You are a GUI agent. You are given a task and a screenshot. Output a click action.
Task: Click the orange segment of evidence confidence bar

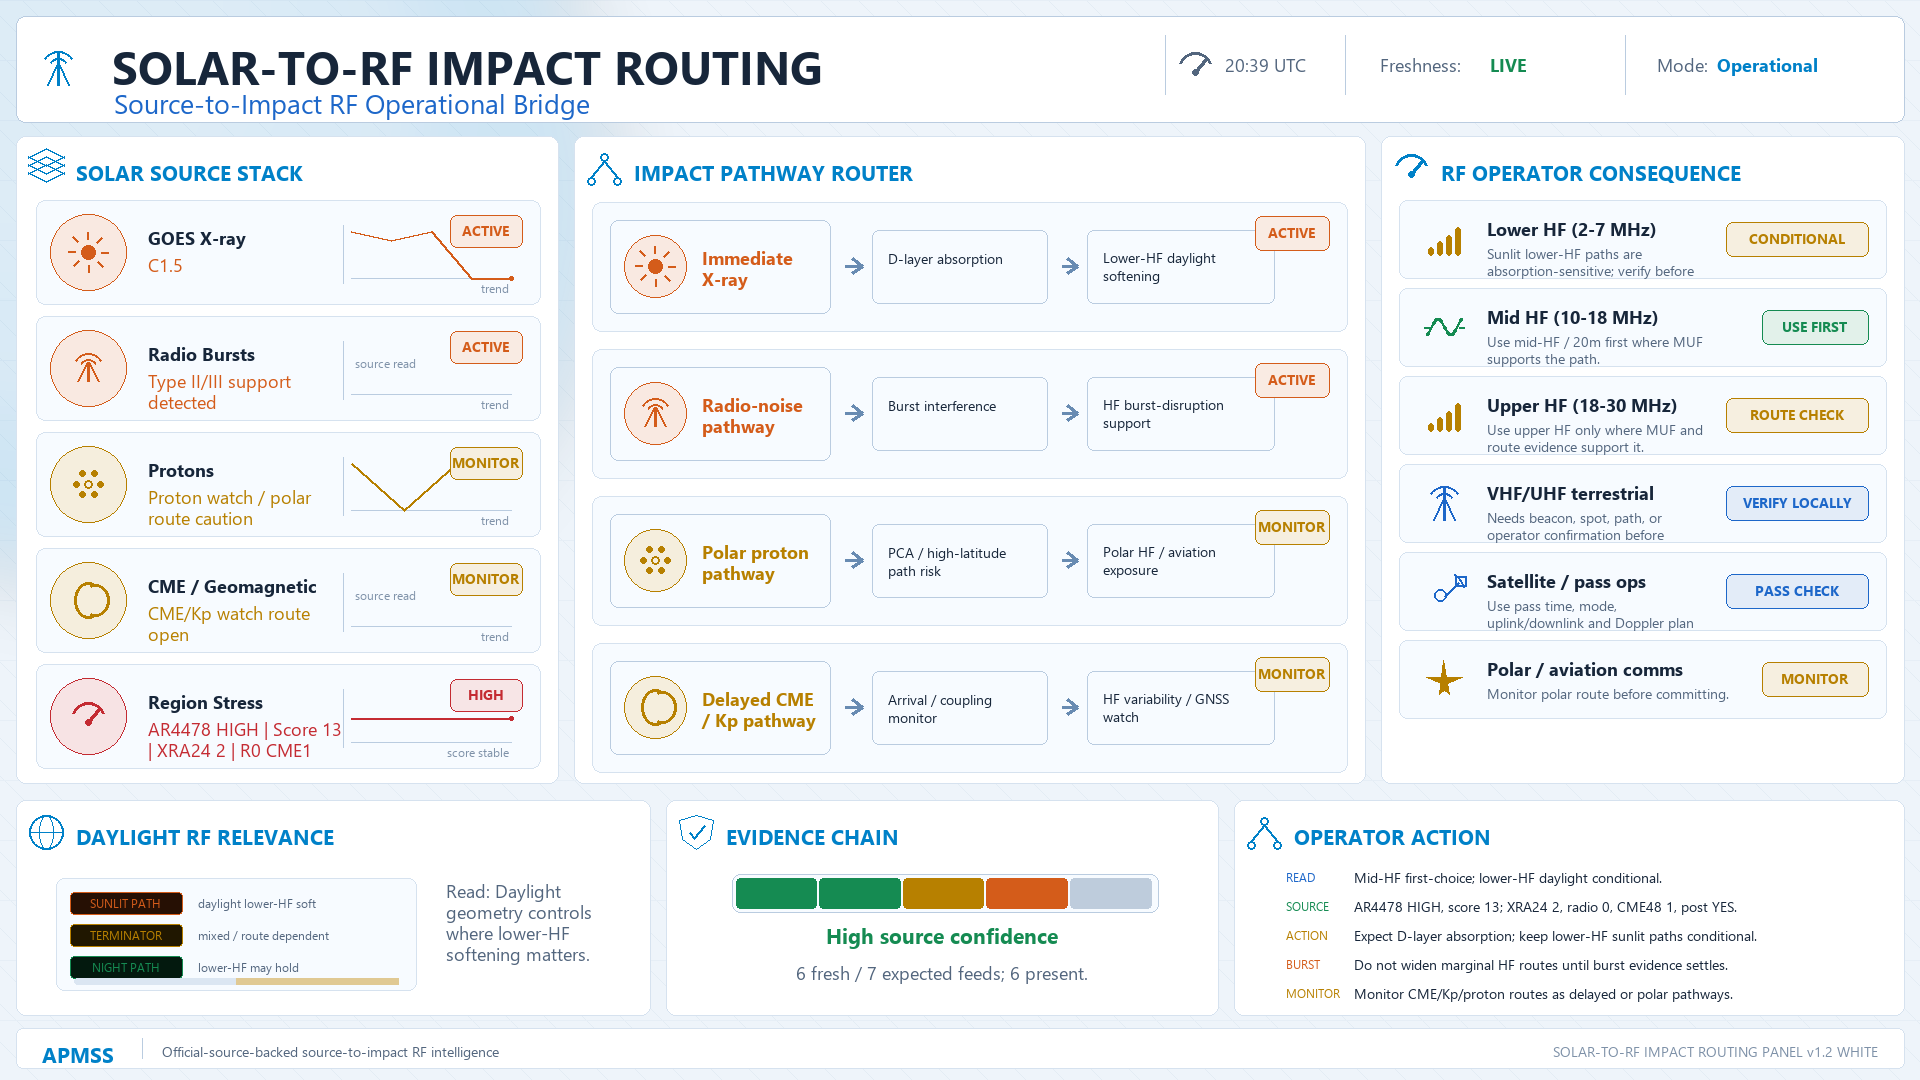point(1027,893)
